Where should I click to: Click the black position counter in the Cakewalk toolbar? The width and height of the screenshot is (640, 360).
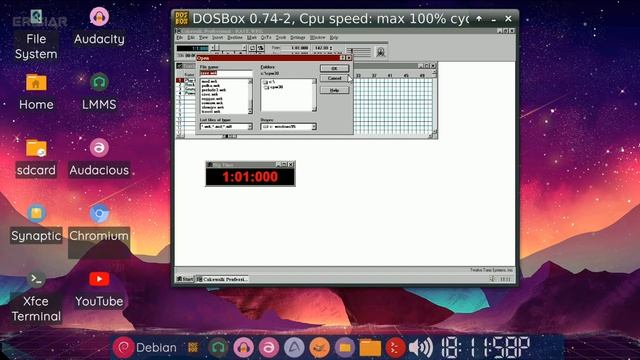point(193,48)
